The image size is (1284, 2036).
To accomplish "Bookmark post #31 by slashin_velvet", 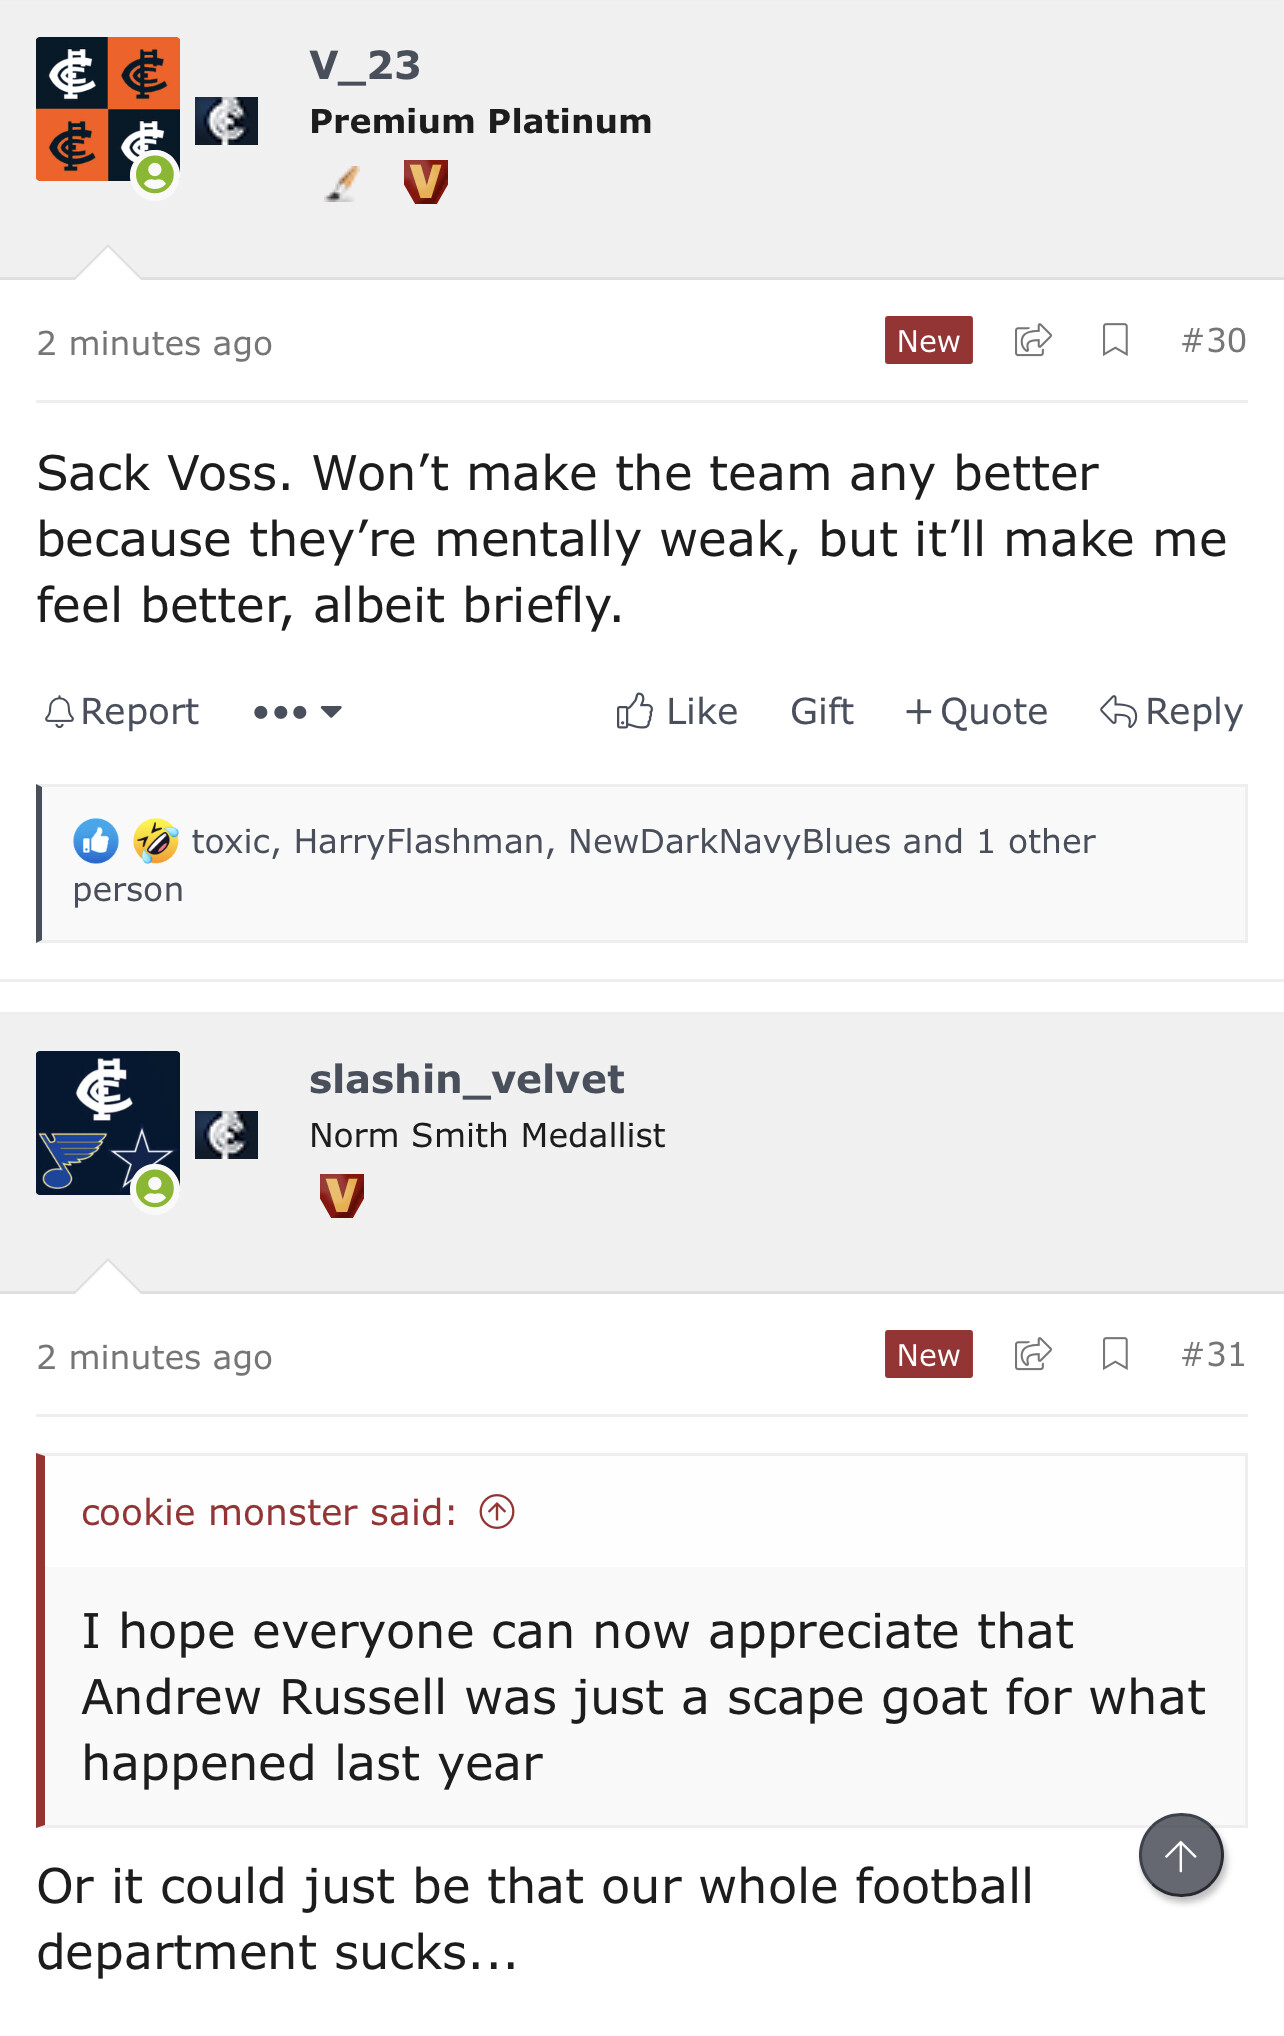I will 1115,1355.
